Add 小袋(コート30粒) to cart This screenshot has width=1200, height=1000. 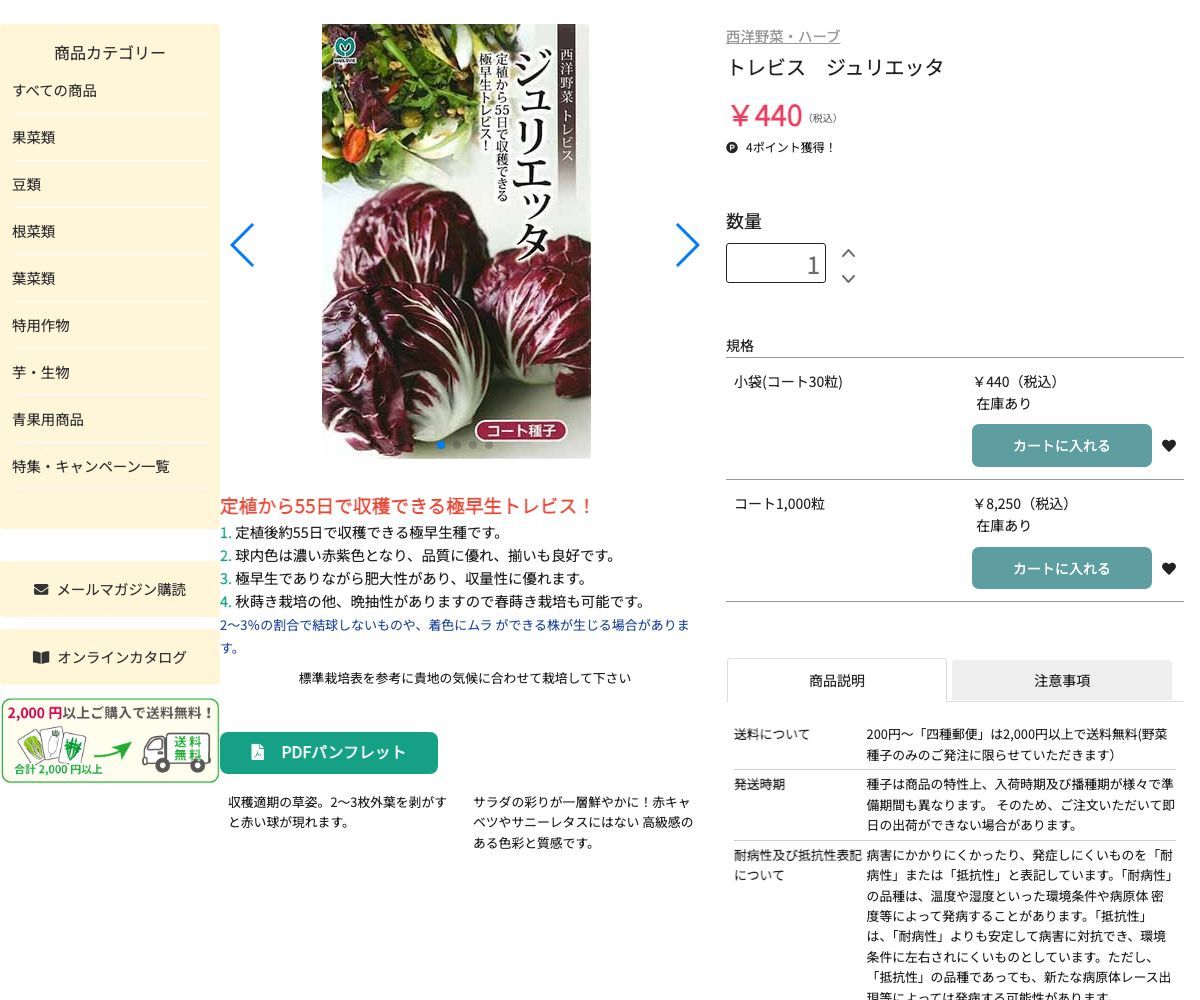point(1061,446)
